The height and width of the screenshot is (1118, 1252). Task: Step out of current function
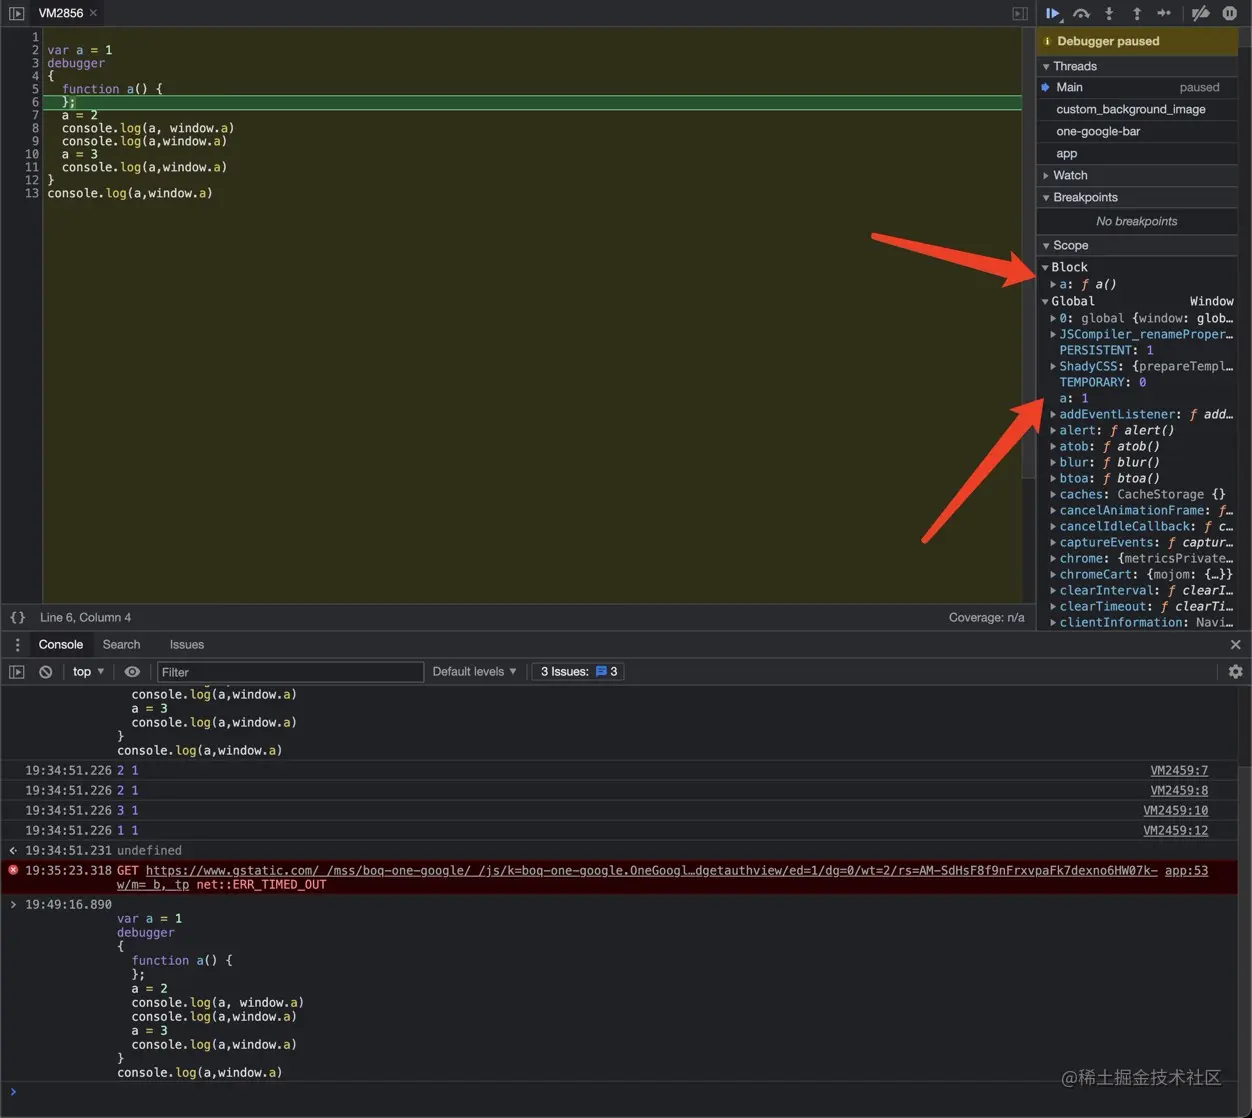[1136, 13]
